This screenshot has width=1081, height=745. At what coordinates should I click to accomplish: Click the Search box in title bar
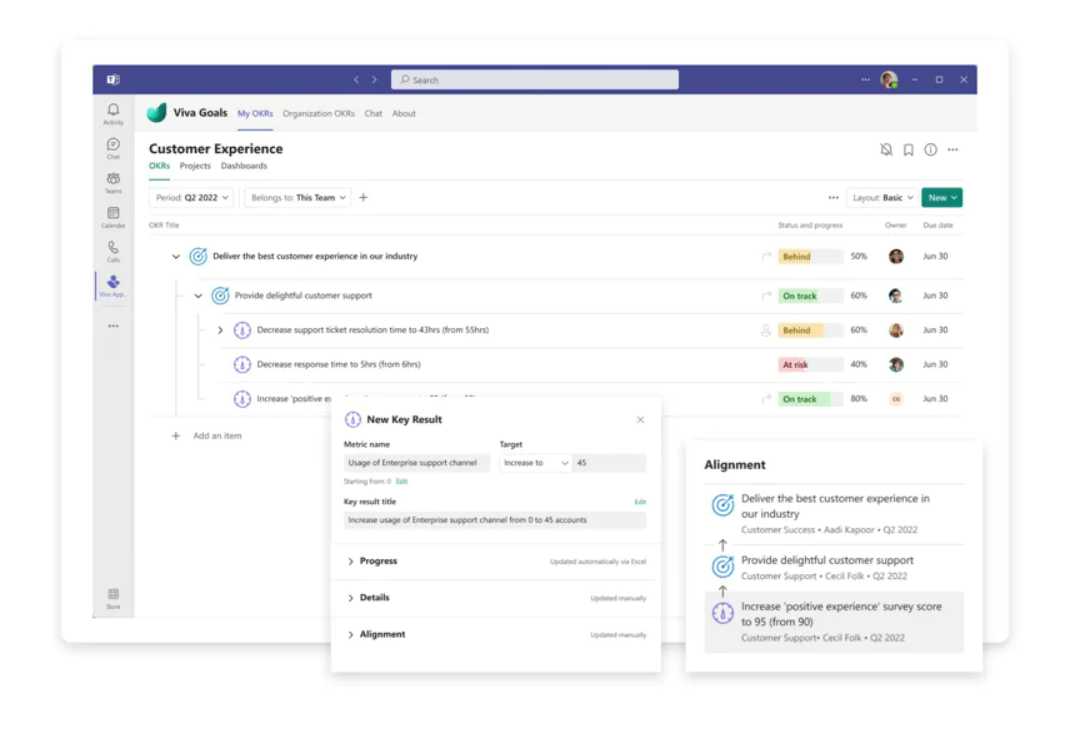click(x=535, y=80)
